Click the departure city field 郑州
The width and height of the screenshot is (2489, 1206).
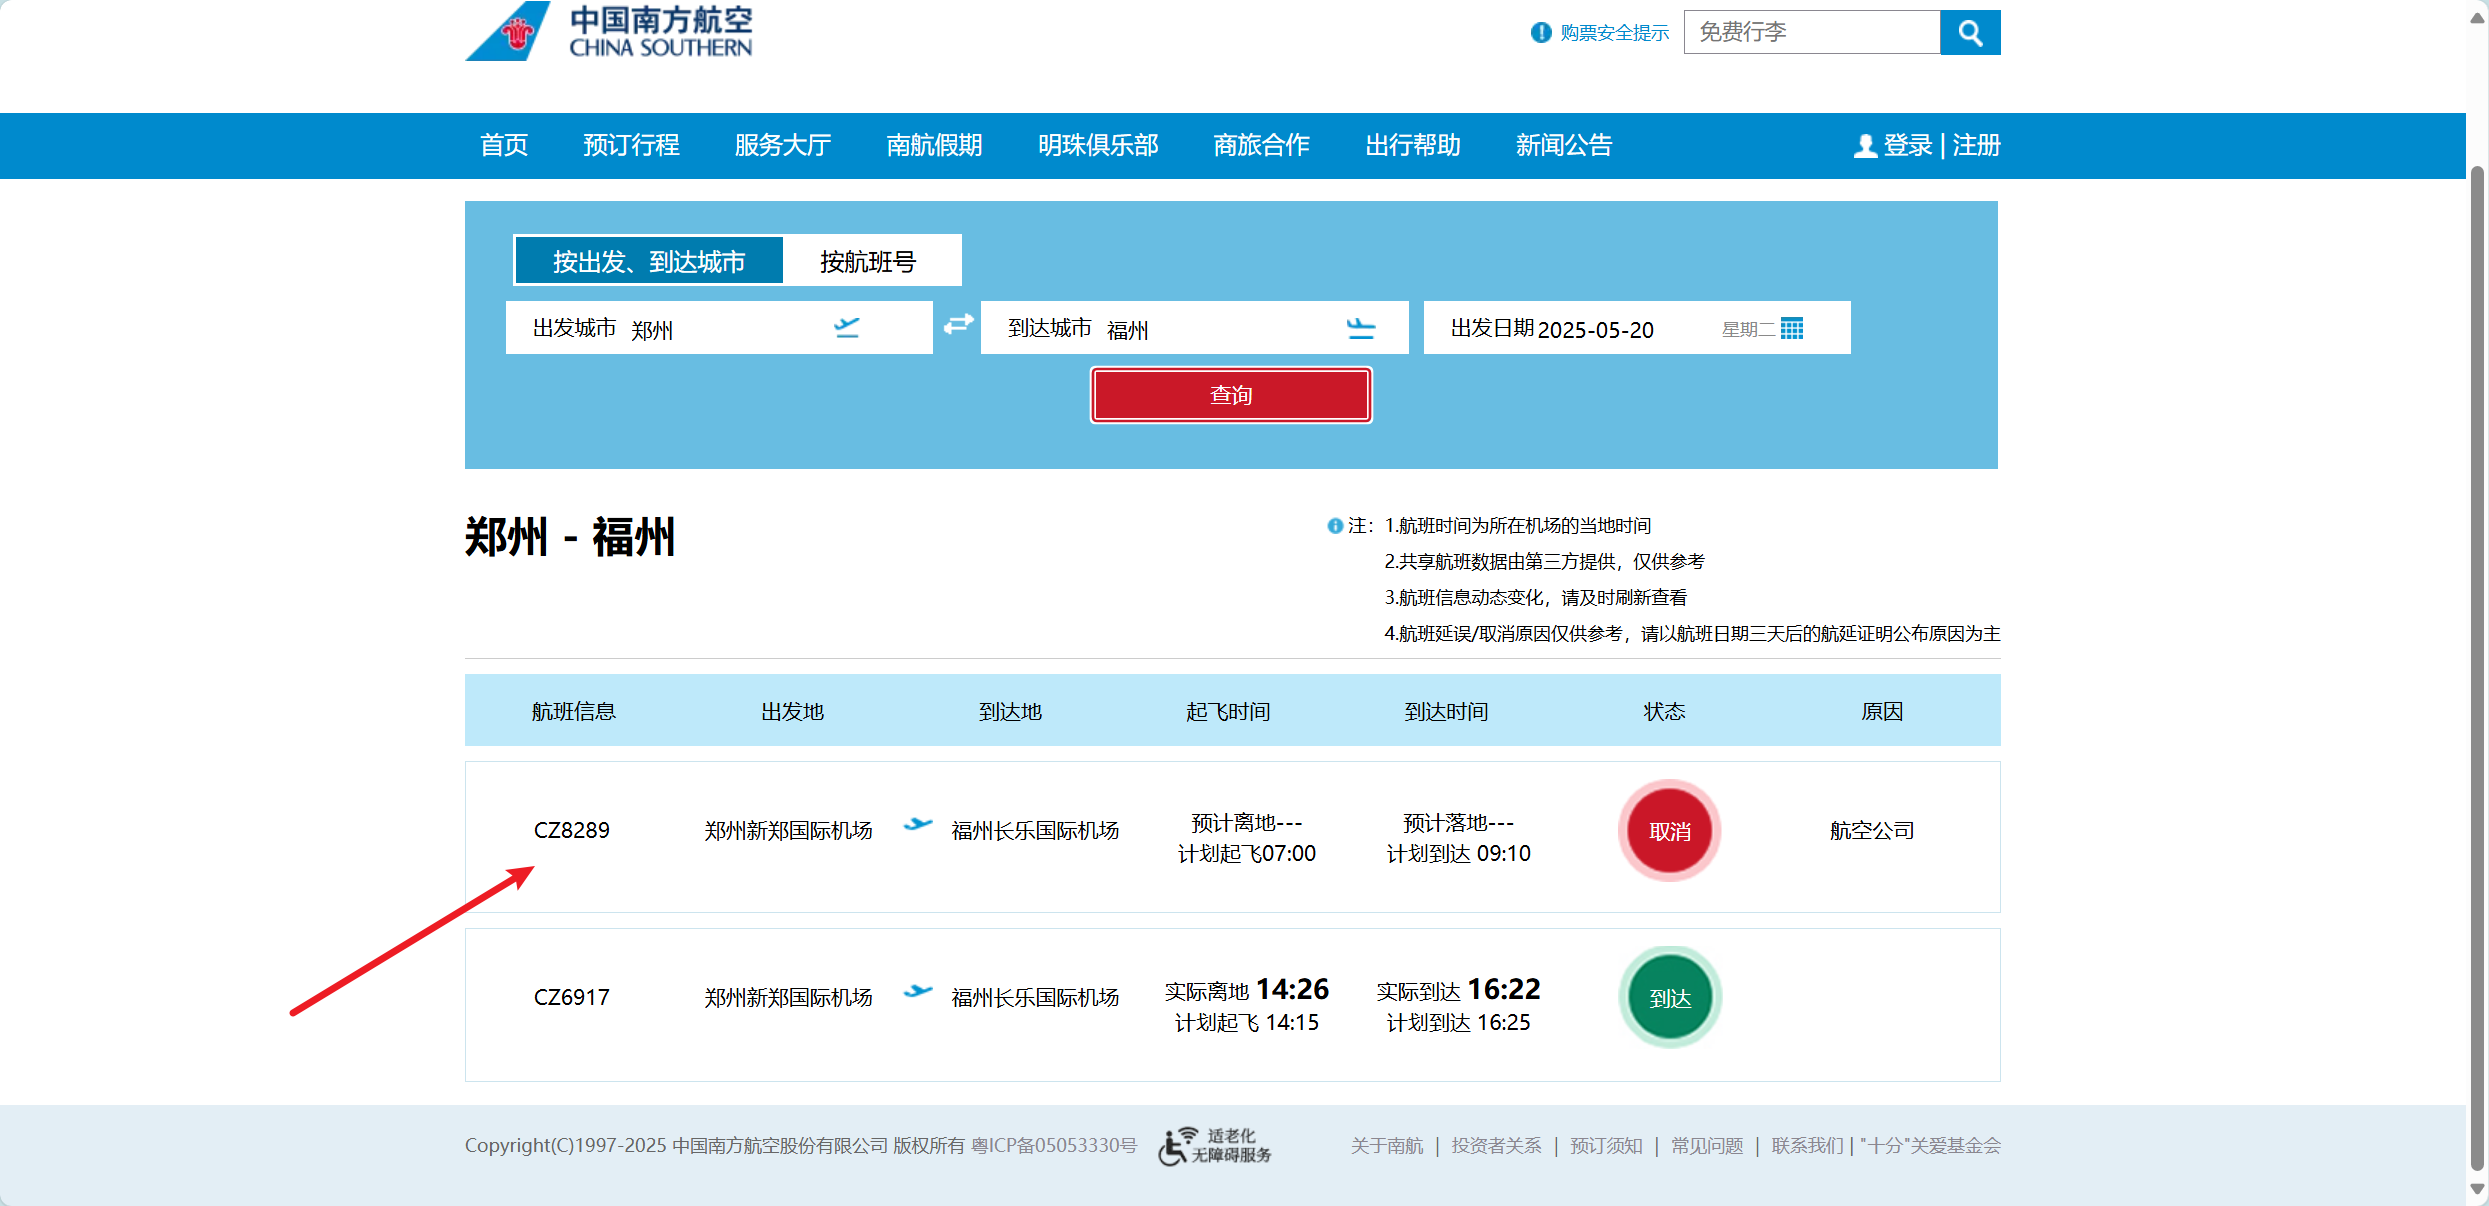point(719,328)
